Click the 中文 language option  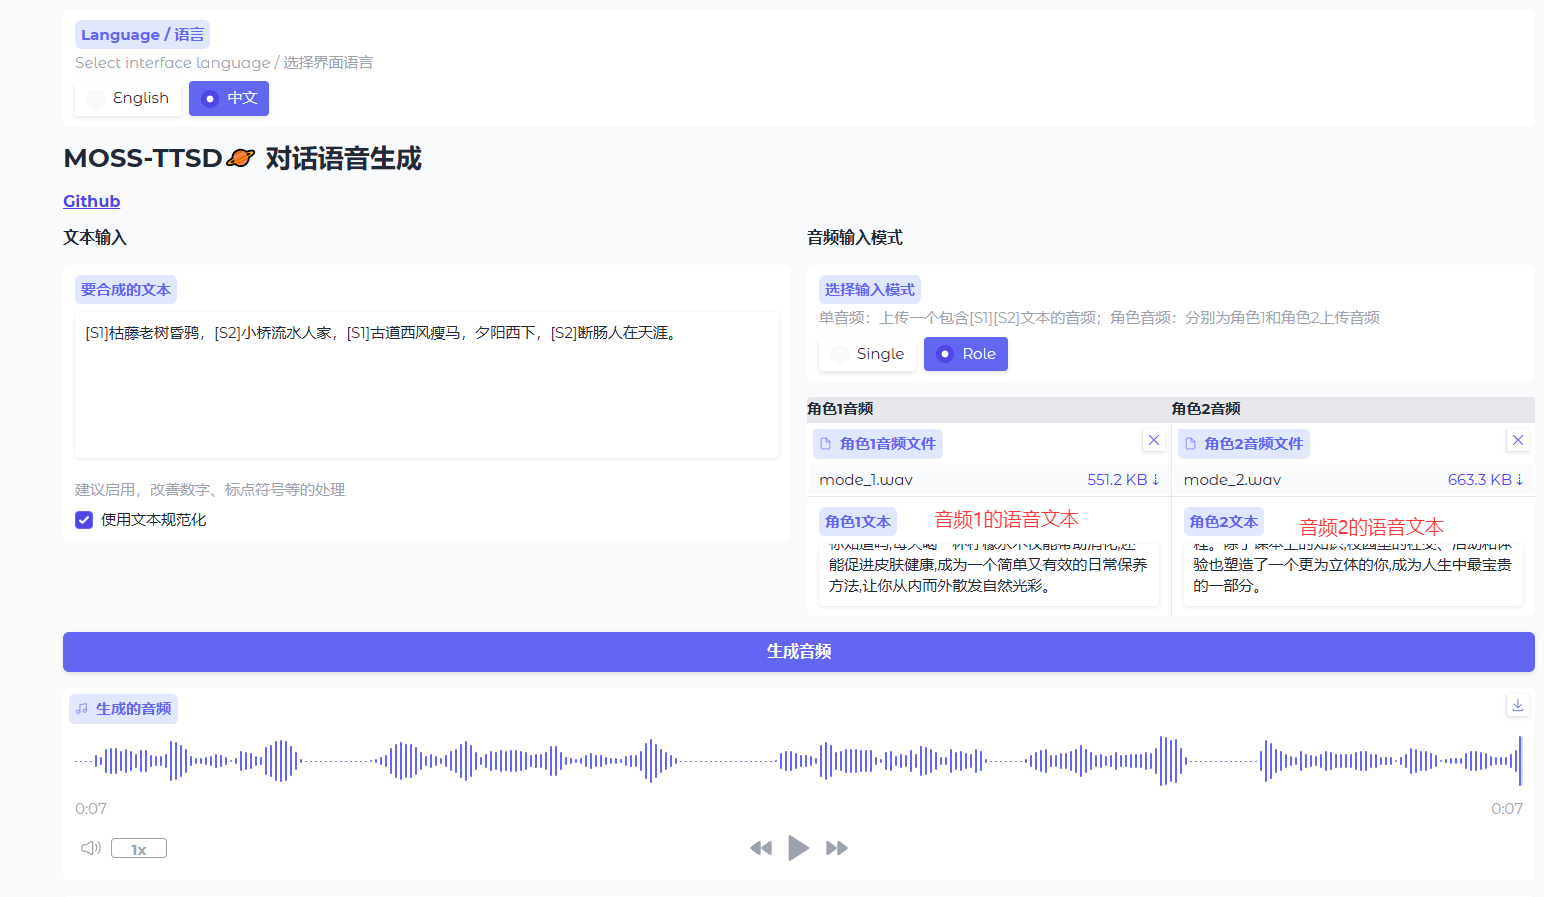pyautogui.click(x=228, y=98)
